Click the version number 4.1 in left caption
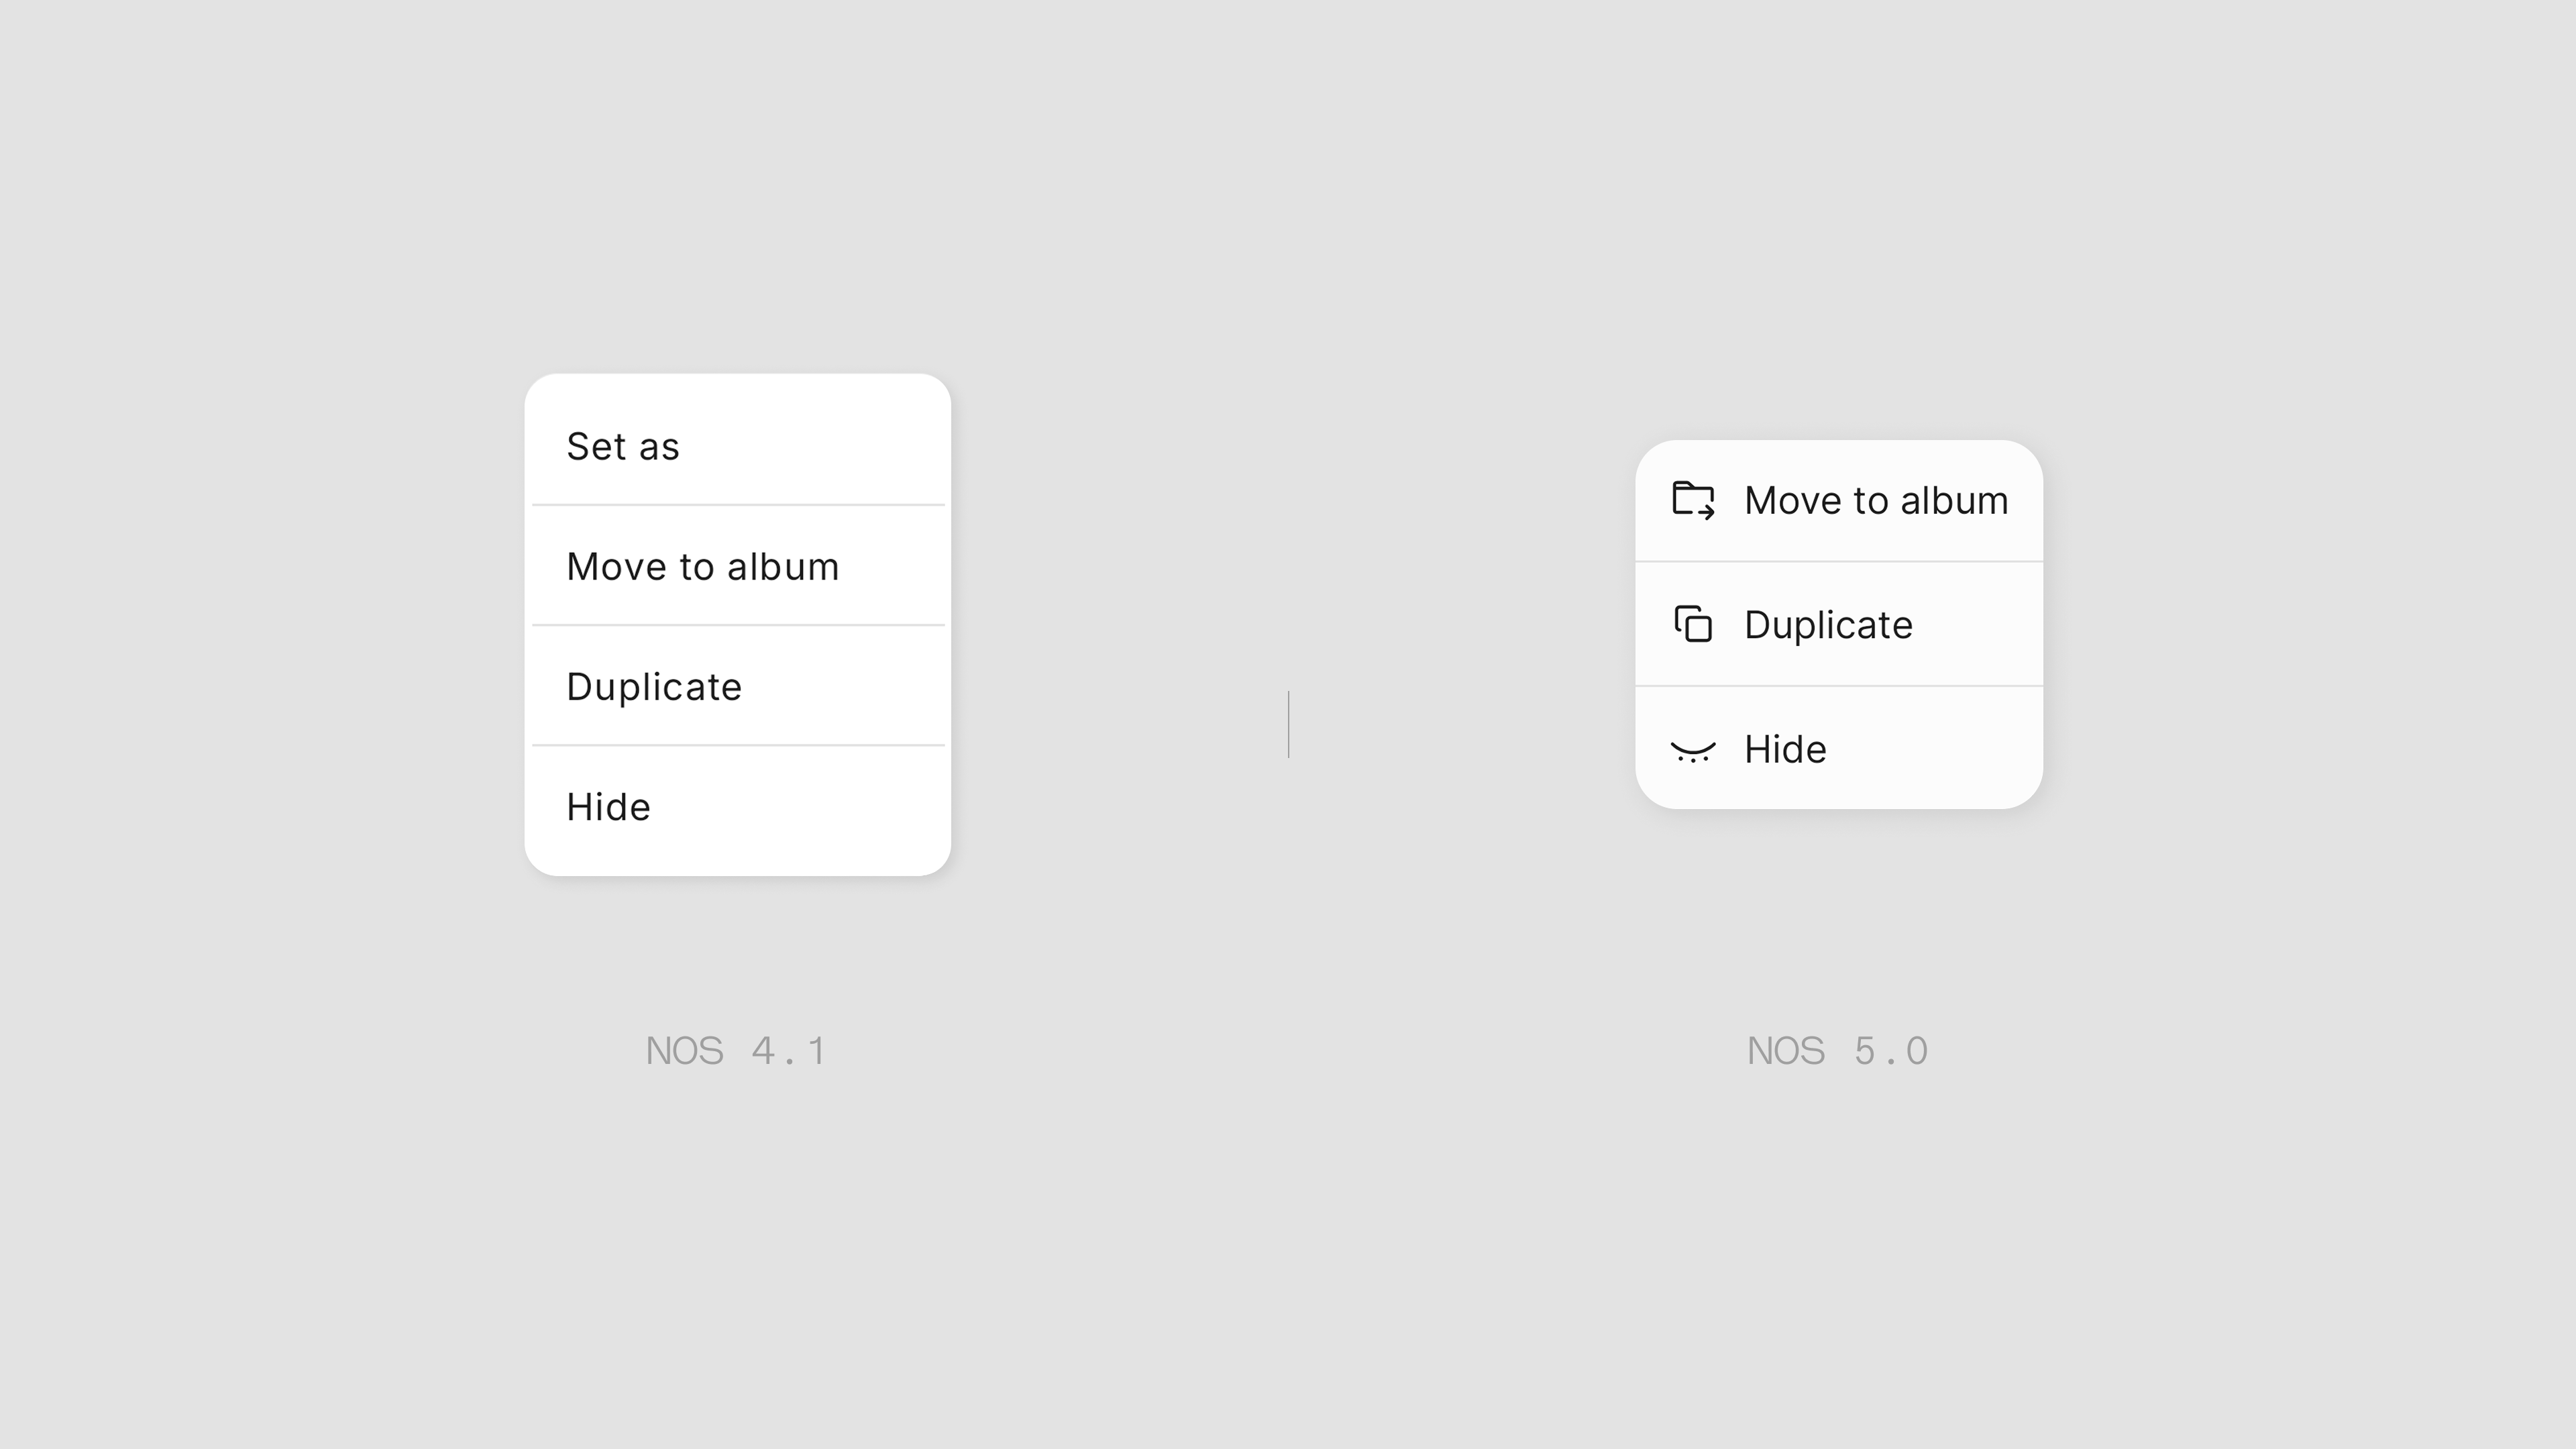Viewport: 2576px width, 1449px height. coord(788,1051)
